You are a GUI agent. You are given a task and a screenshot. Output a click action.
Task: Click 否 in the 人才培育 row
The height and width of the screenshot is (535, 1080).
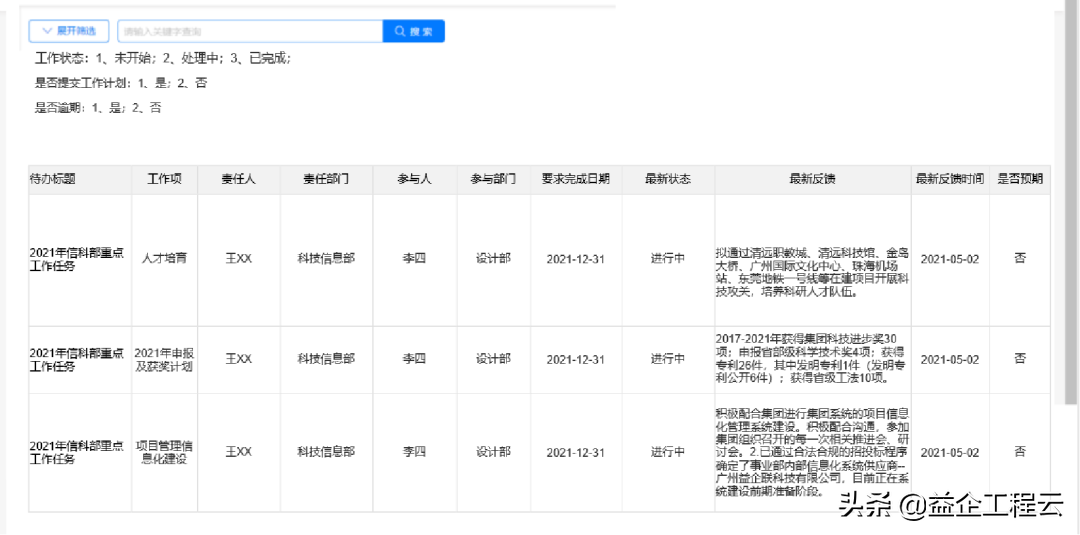click(x=1020, y=259)
